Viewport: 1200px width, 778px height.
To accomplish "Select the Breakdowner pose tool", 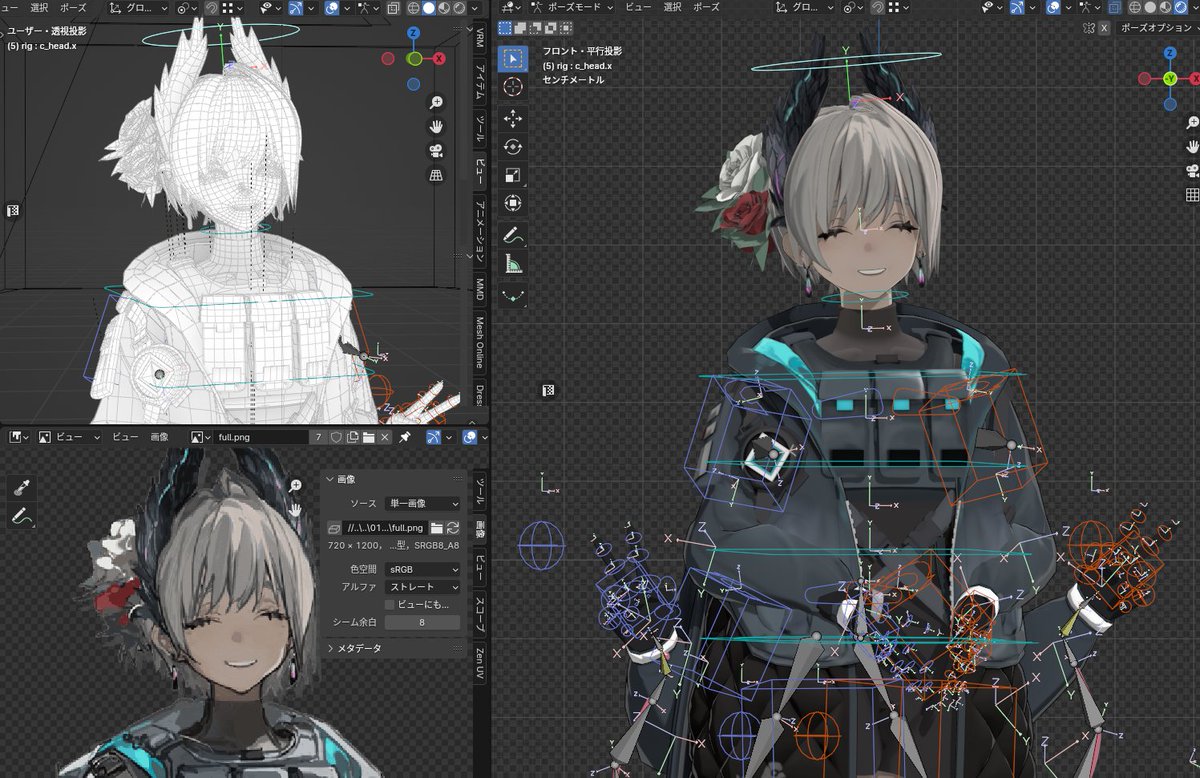I will pyautogui.click(x=513, y=296).
